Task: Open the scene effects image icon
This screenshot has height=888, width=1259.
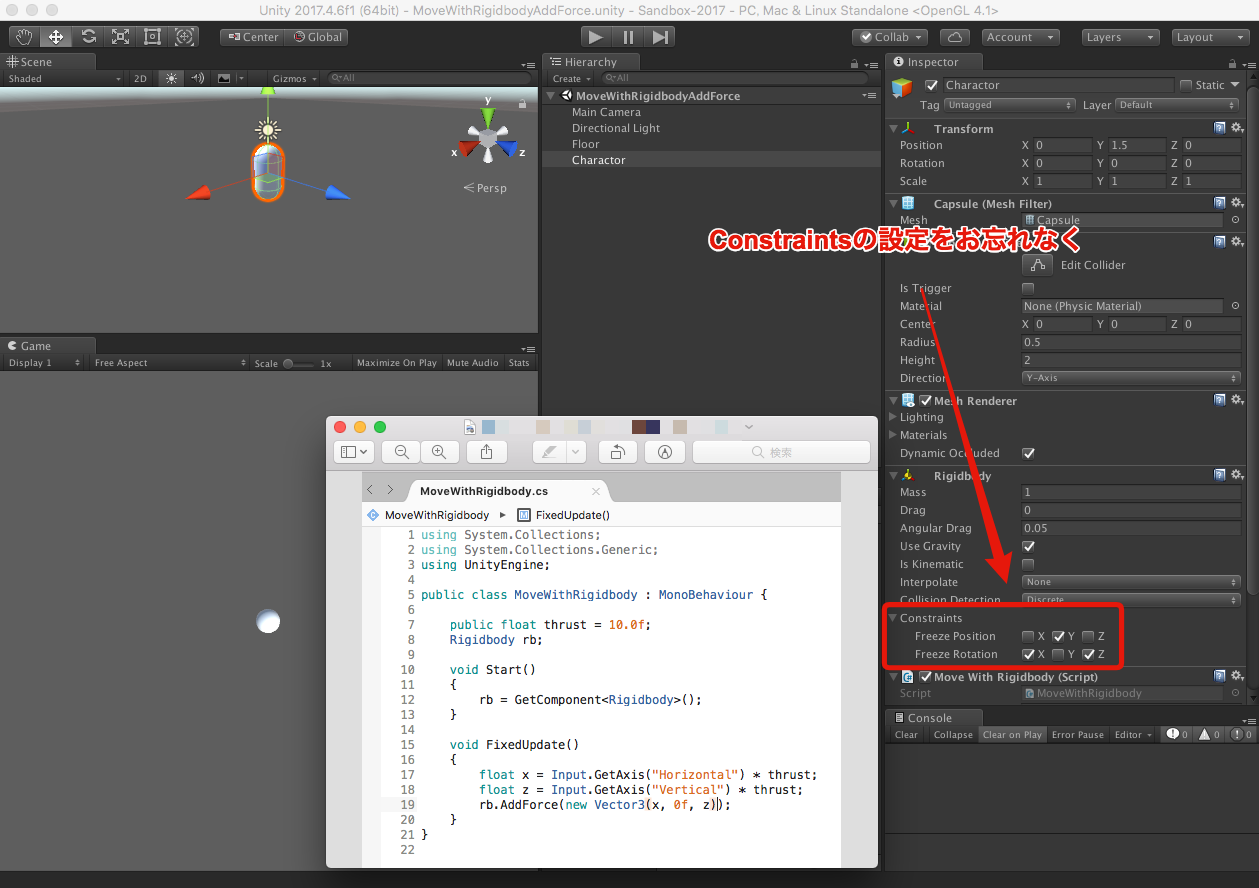Action: coord(224,78)
